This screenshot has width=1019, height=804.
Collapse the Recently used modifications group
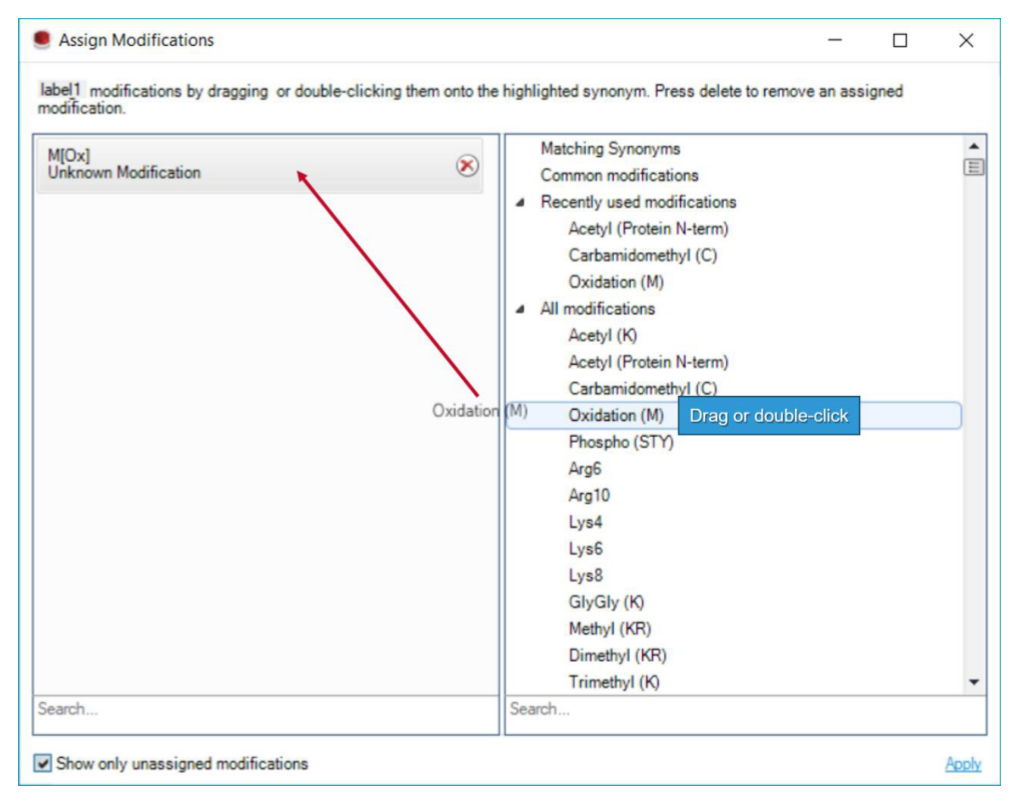[520, 203]
